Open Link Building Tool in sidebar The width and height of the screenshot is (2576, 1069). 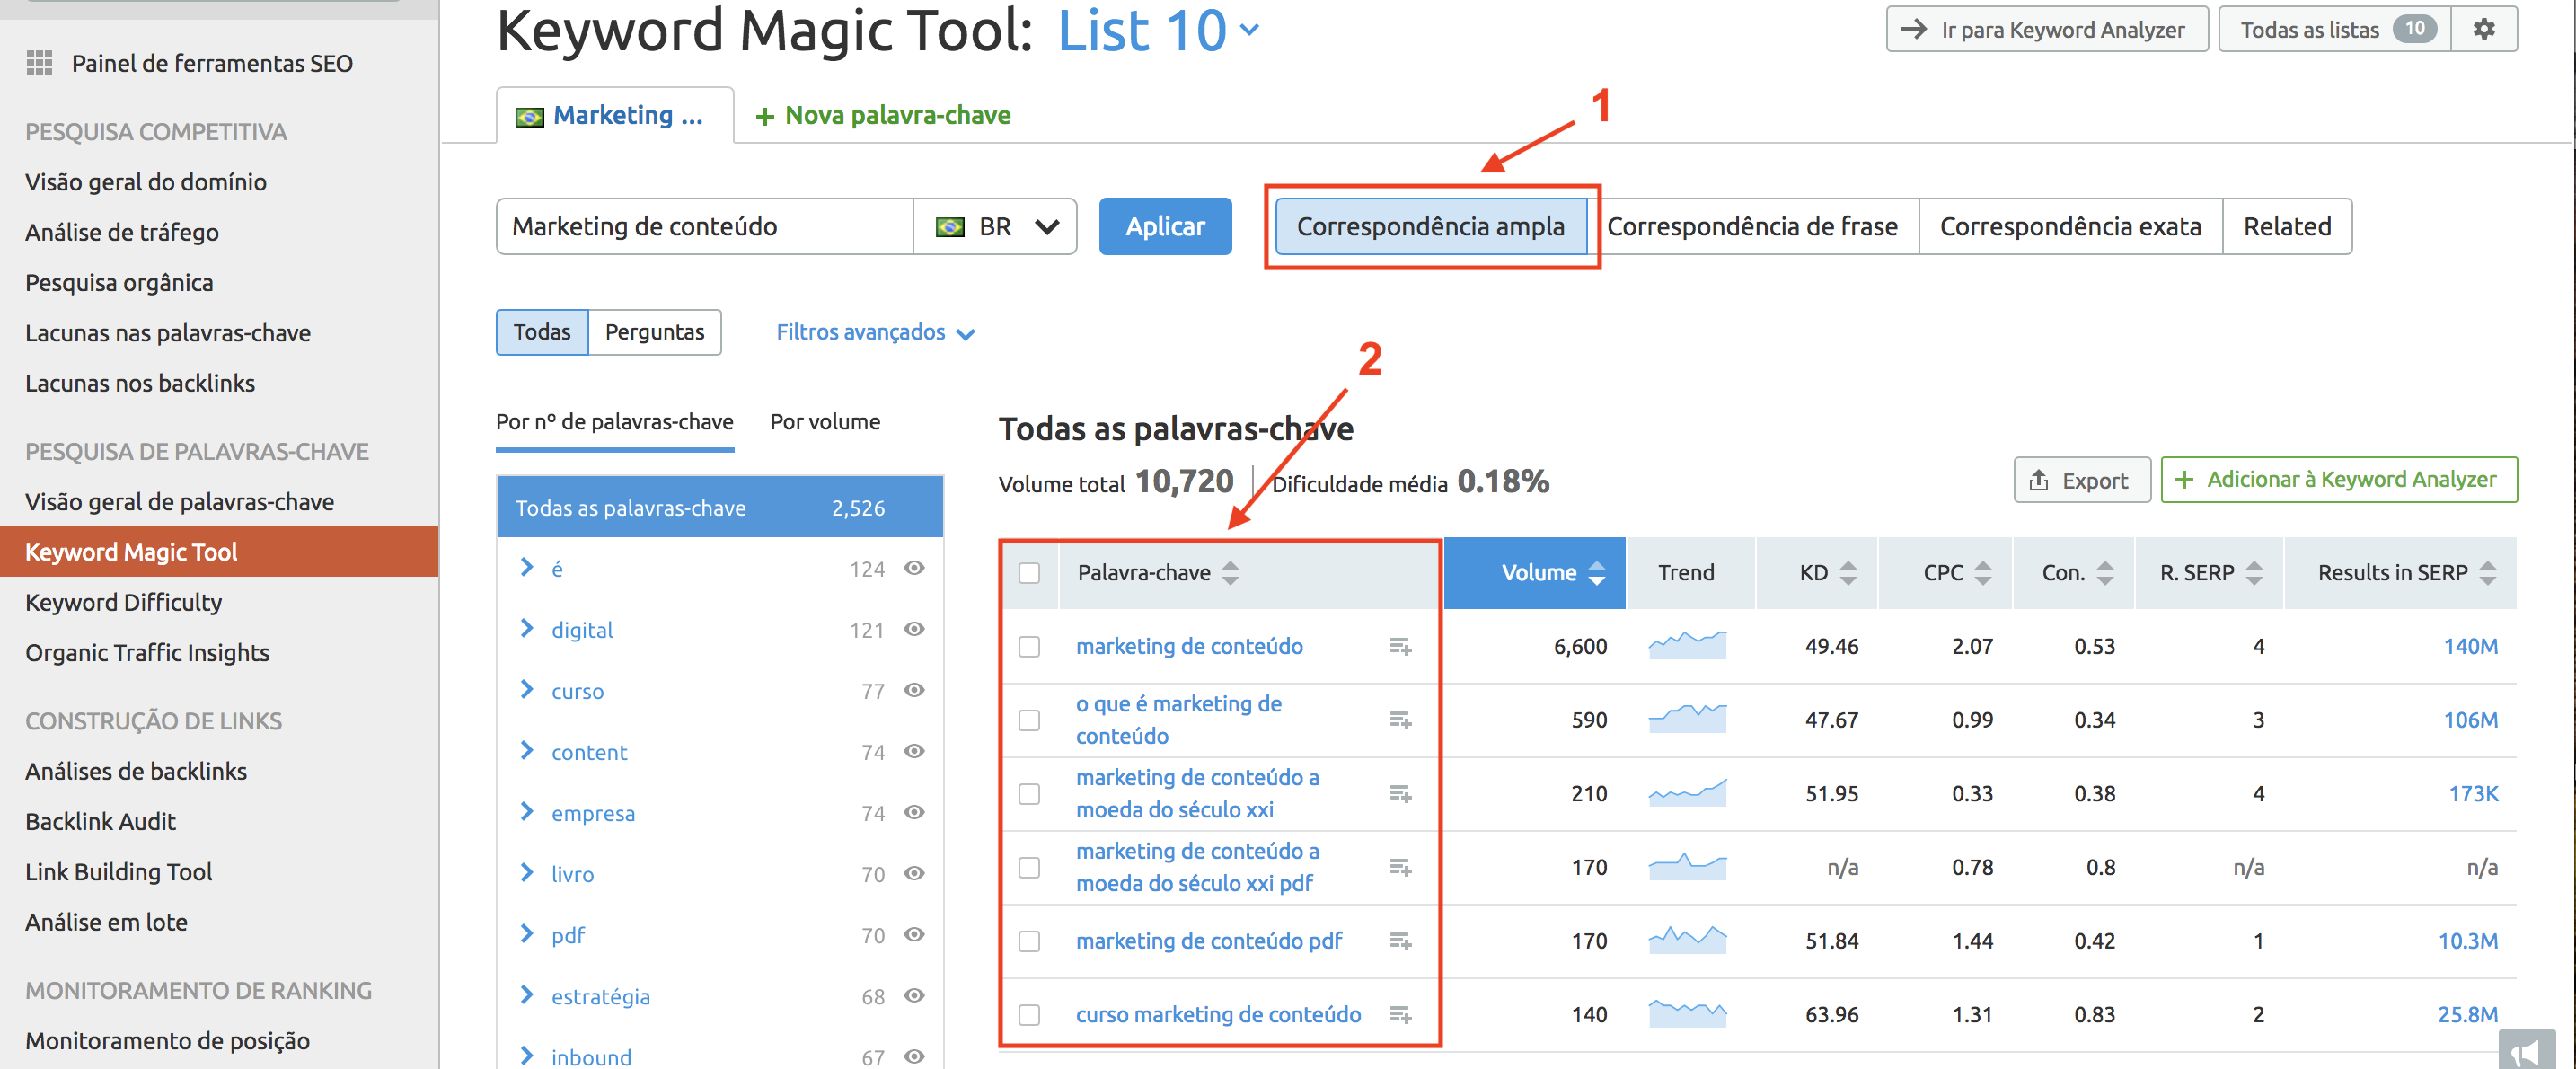(119, 871)
